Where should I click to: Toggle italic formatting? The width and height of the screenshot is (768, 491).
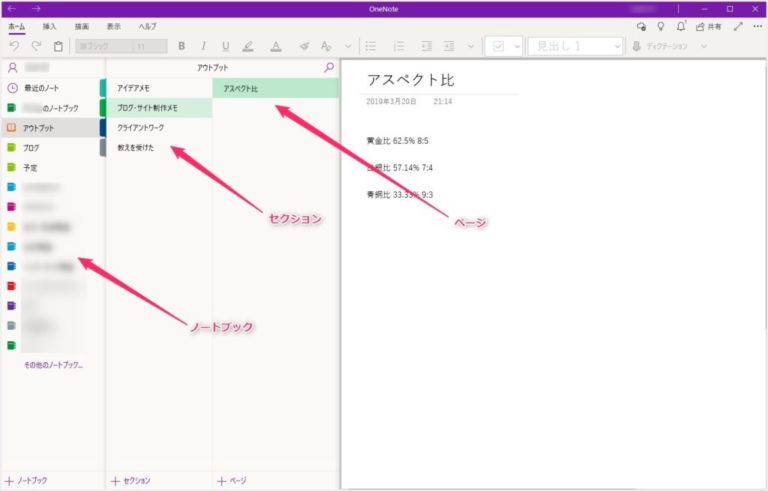[x=203, y=46]
